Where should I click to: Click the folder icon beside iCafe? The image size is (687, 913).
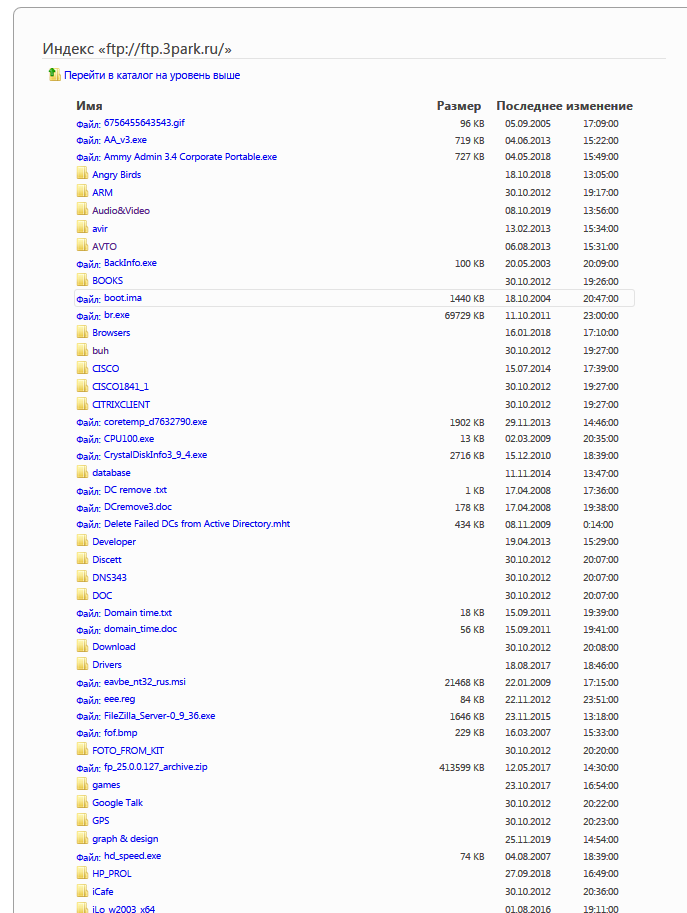click(83, 891)
